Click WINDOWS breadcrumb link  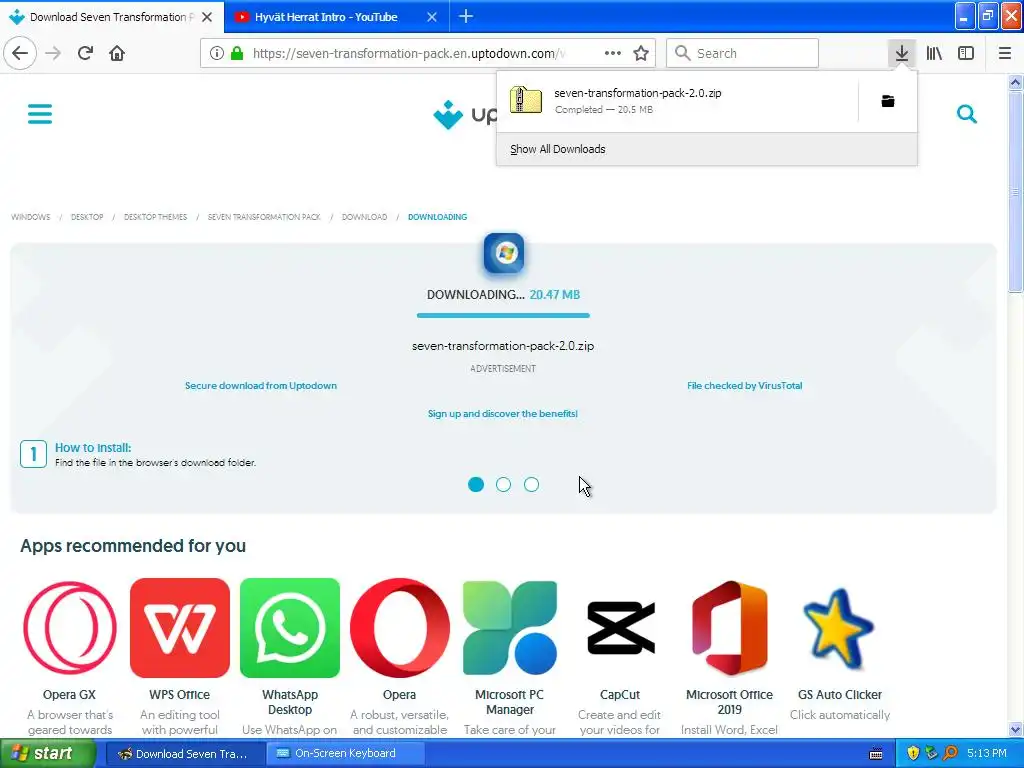click(31, 217)
